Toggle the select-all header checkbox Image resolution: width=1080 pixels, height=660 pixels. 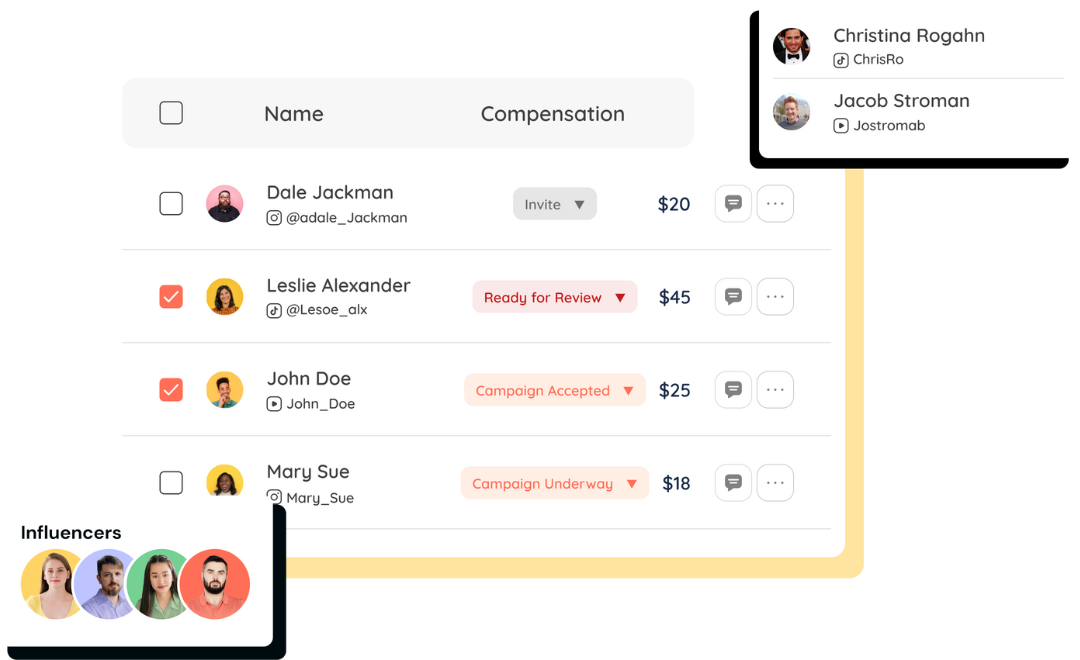171,113
